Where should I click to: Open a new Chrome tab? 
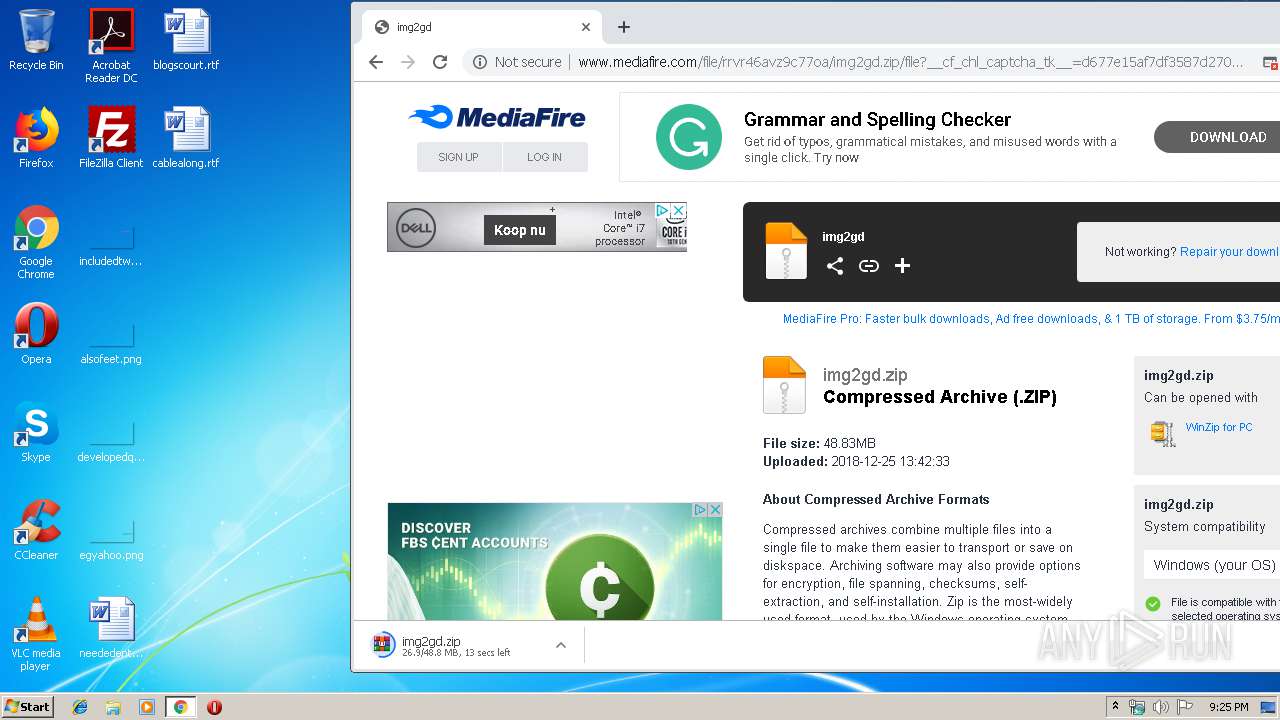coord(624,27)
